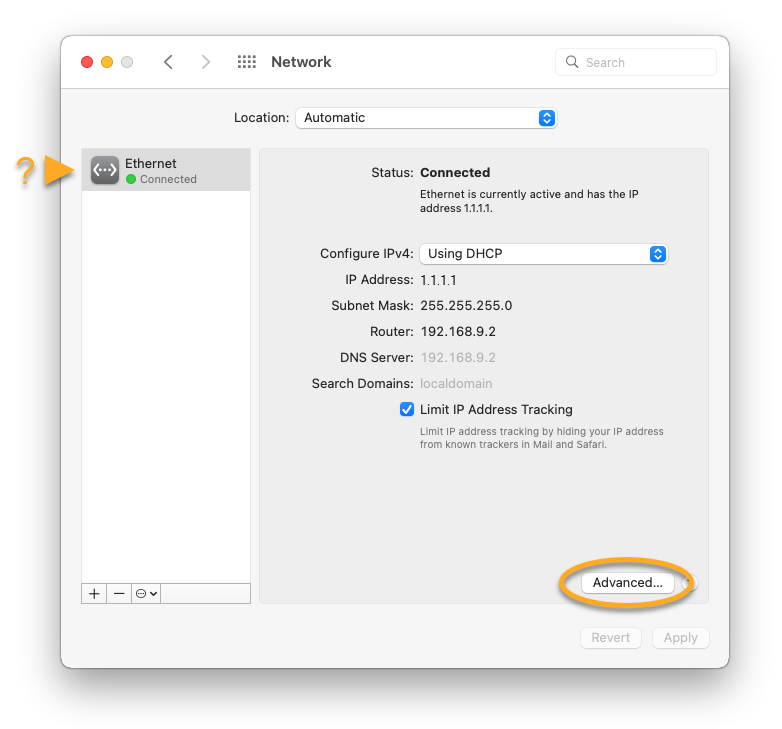The image size is (782, 729).
Task: Add a network service with plus button
Action: click(x=94, y=593)
